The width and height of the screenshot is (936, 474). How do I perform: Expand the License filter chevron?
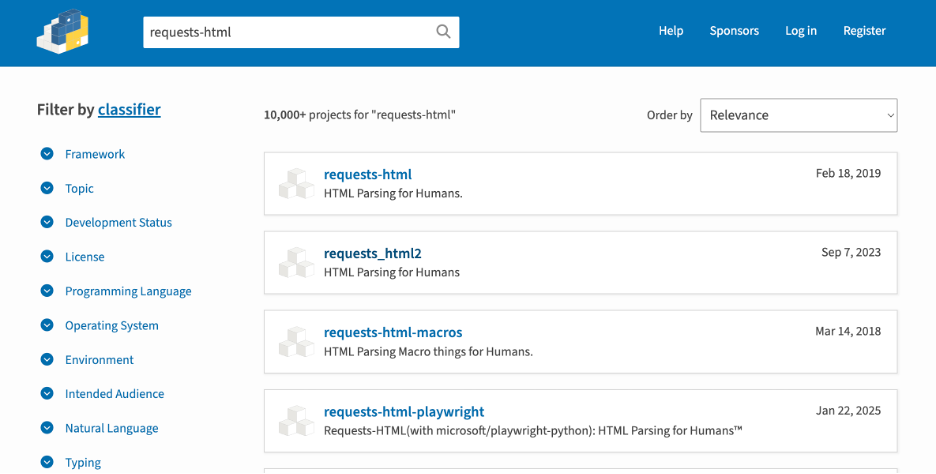(47, 257)
